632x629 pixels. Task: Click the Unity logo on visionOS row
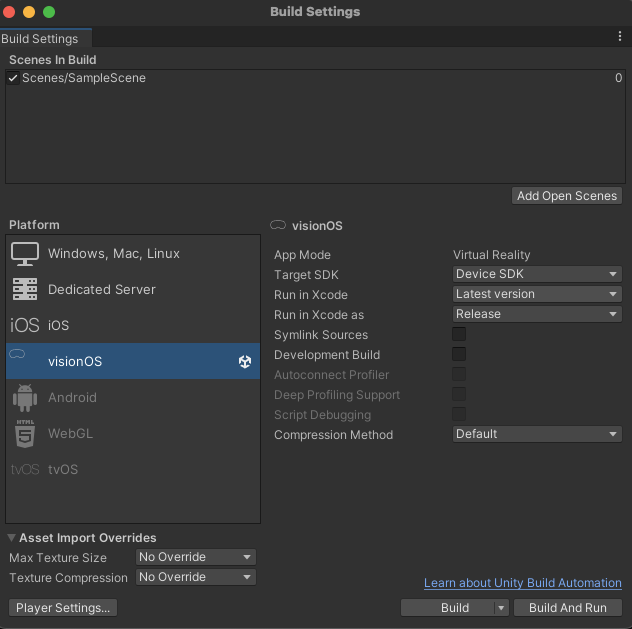pyautogui.click(x=245, y=361)
